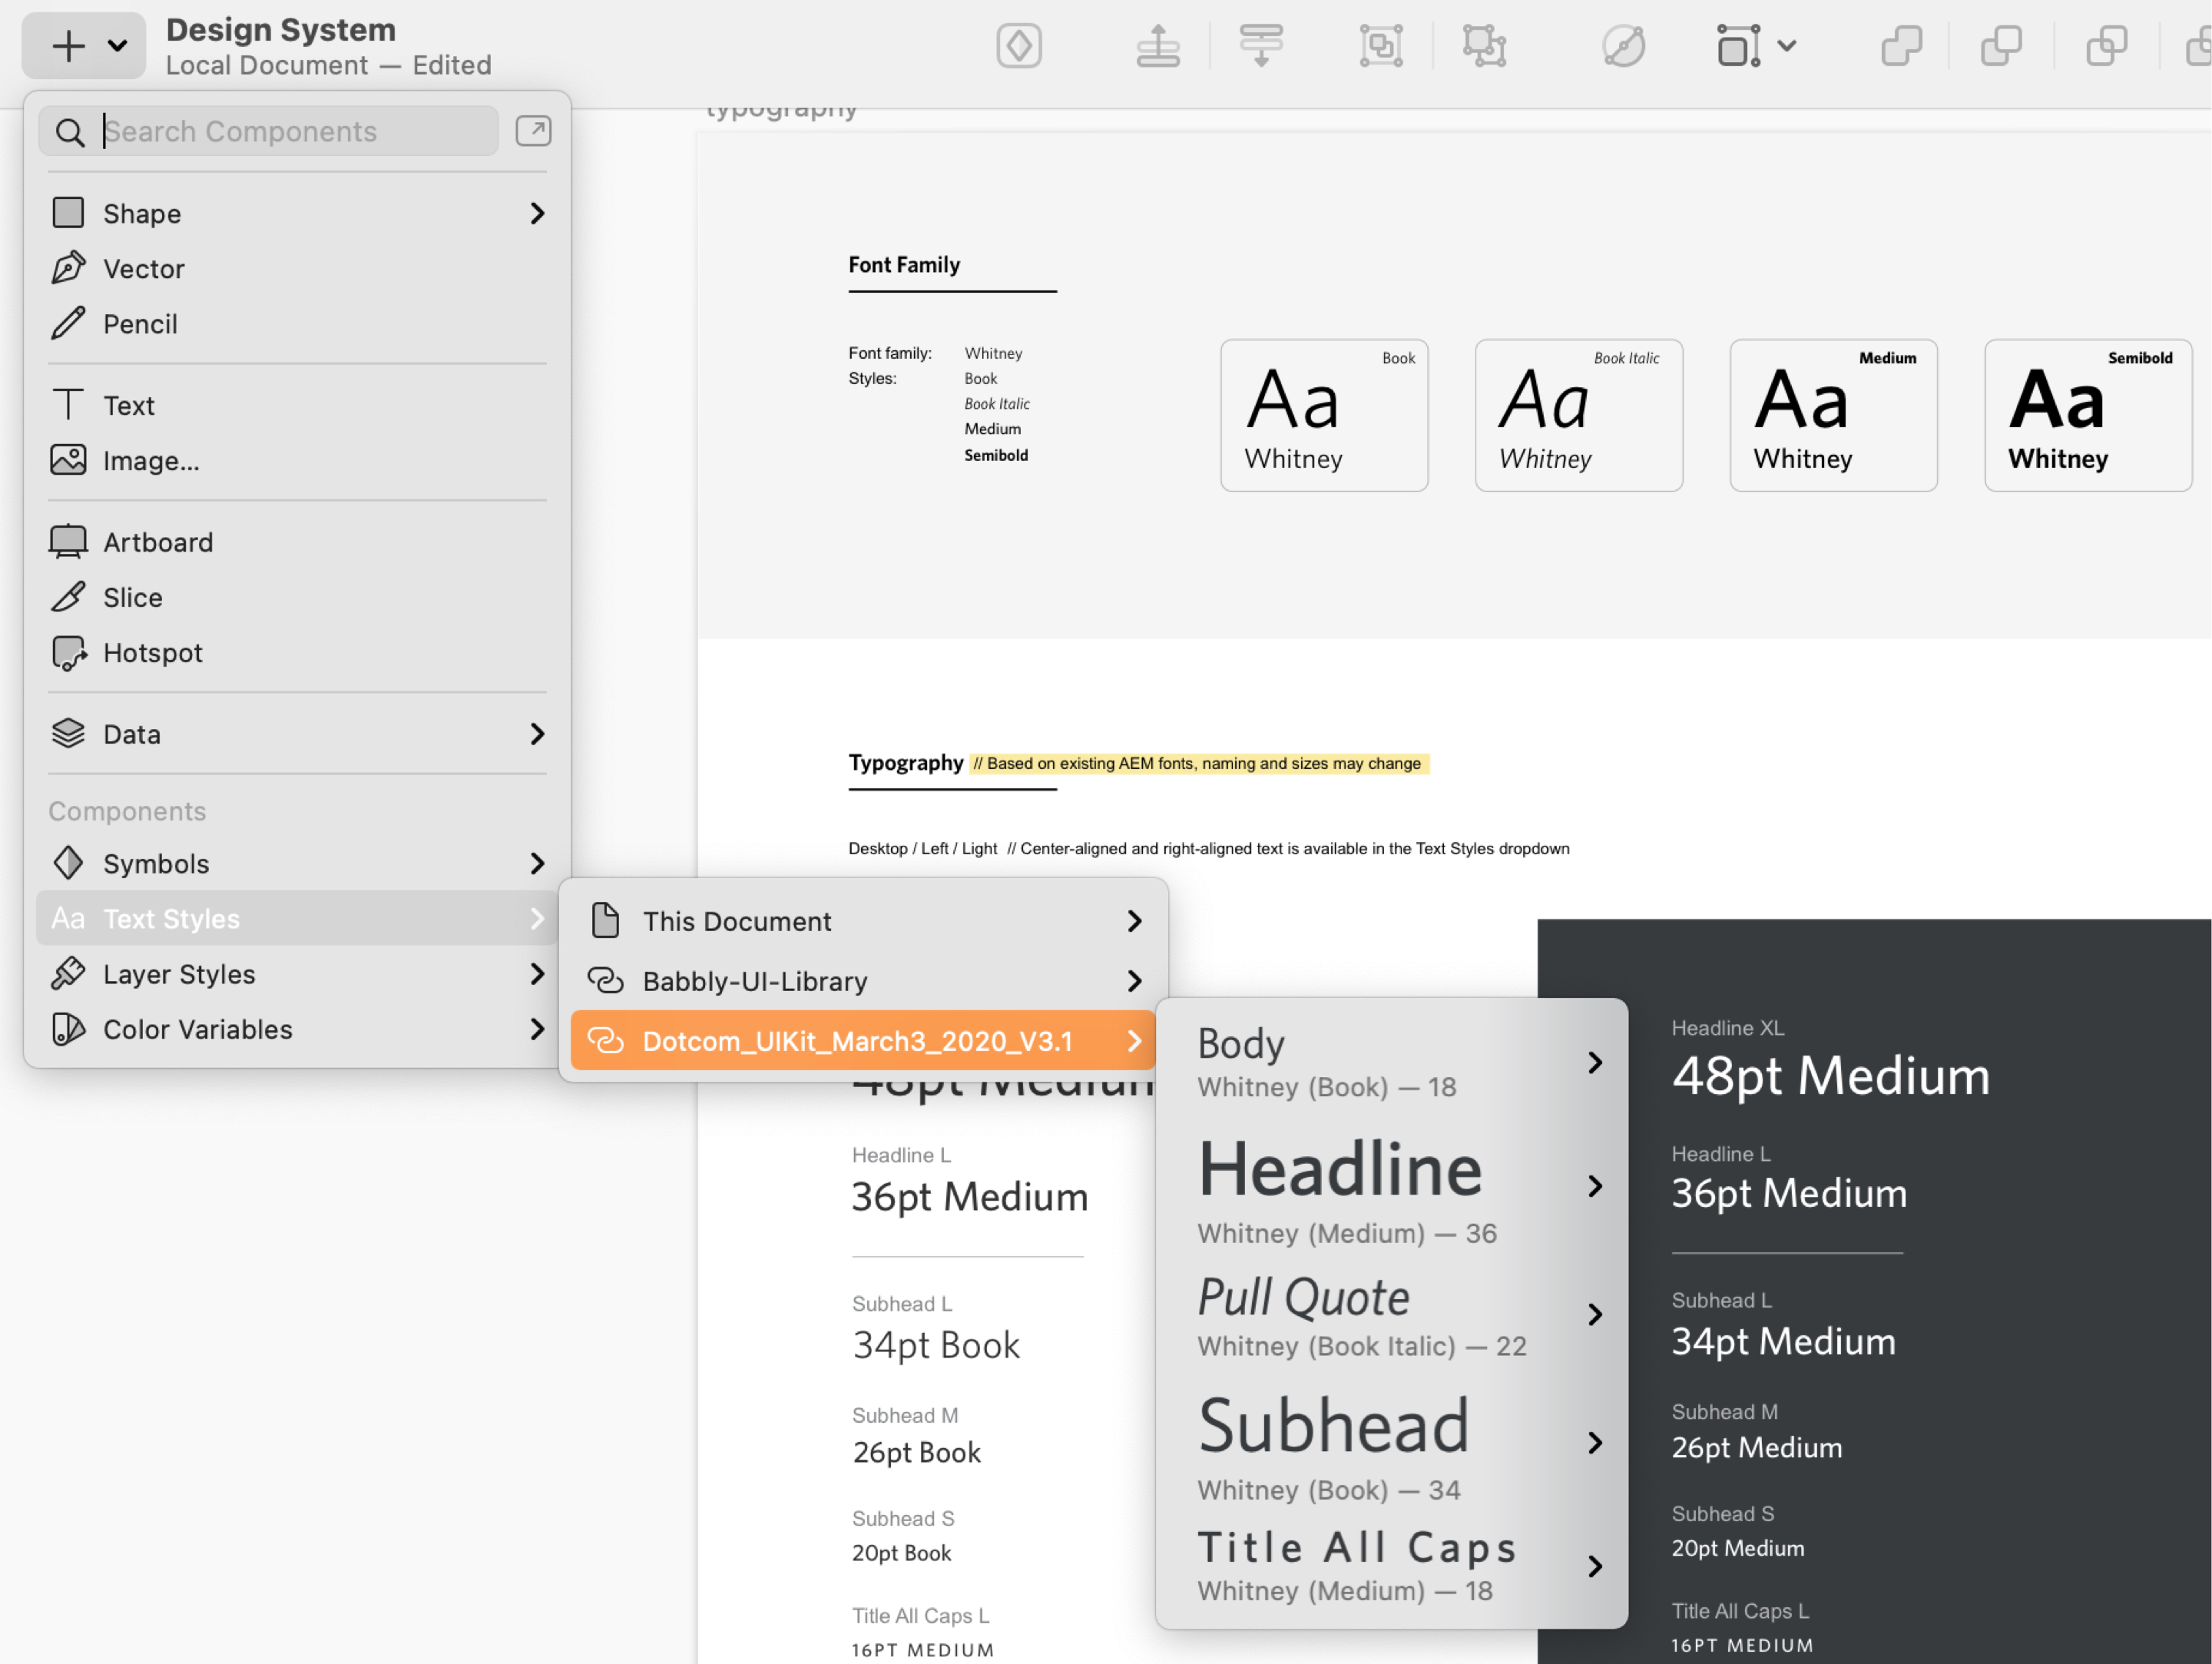Click the Subtract boolean operation icon
Screen dimensions: 2212x1664
click(2001, 46)
